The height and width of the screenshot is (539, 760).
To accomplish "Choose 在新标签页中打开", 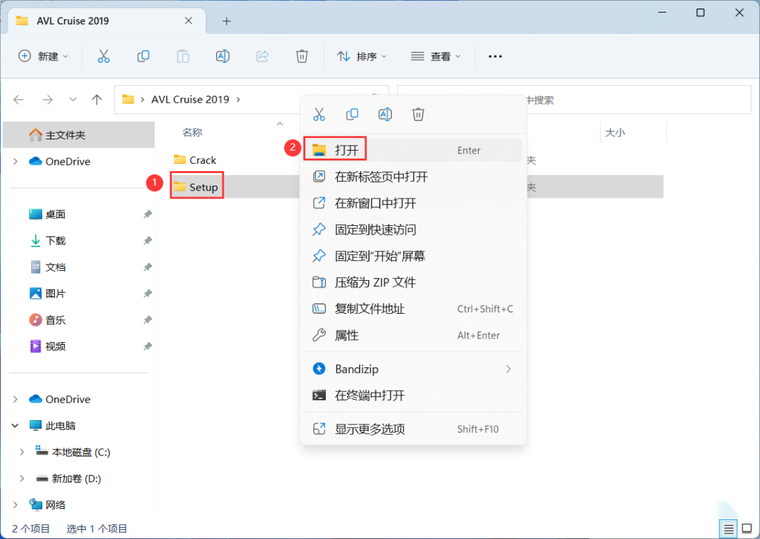I will [x=413, y=176].
